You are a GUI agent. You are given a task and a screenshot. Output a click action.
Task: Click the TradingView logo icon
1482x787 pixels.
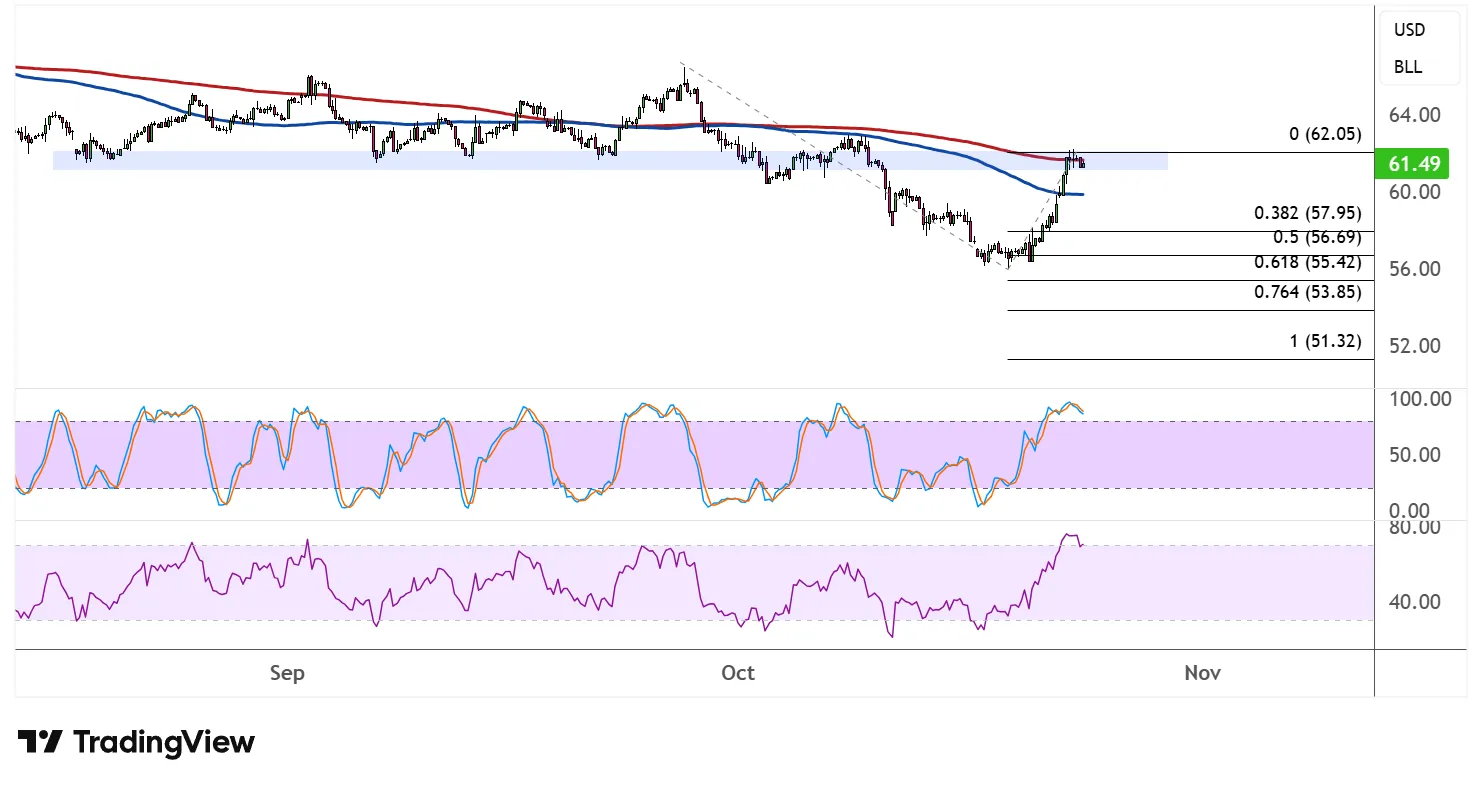(40, 742)
